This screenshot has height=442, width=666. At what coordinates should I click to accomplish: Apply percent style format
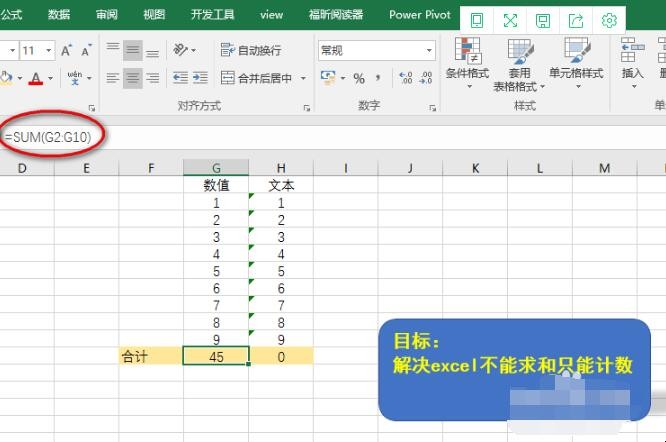click(x=359, y=78)
